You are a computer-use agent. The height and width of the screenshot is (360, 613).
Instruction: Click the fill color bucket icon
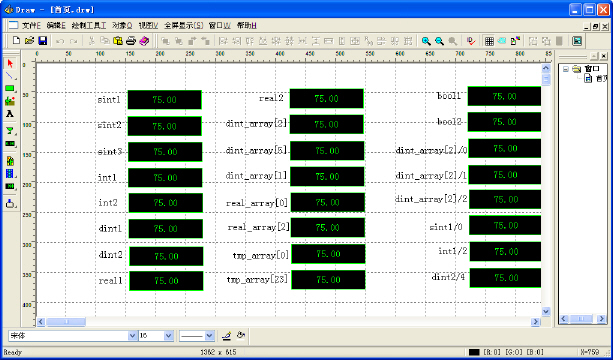[x=241, y=335]
